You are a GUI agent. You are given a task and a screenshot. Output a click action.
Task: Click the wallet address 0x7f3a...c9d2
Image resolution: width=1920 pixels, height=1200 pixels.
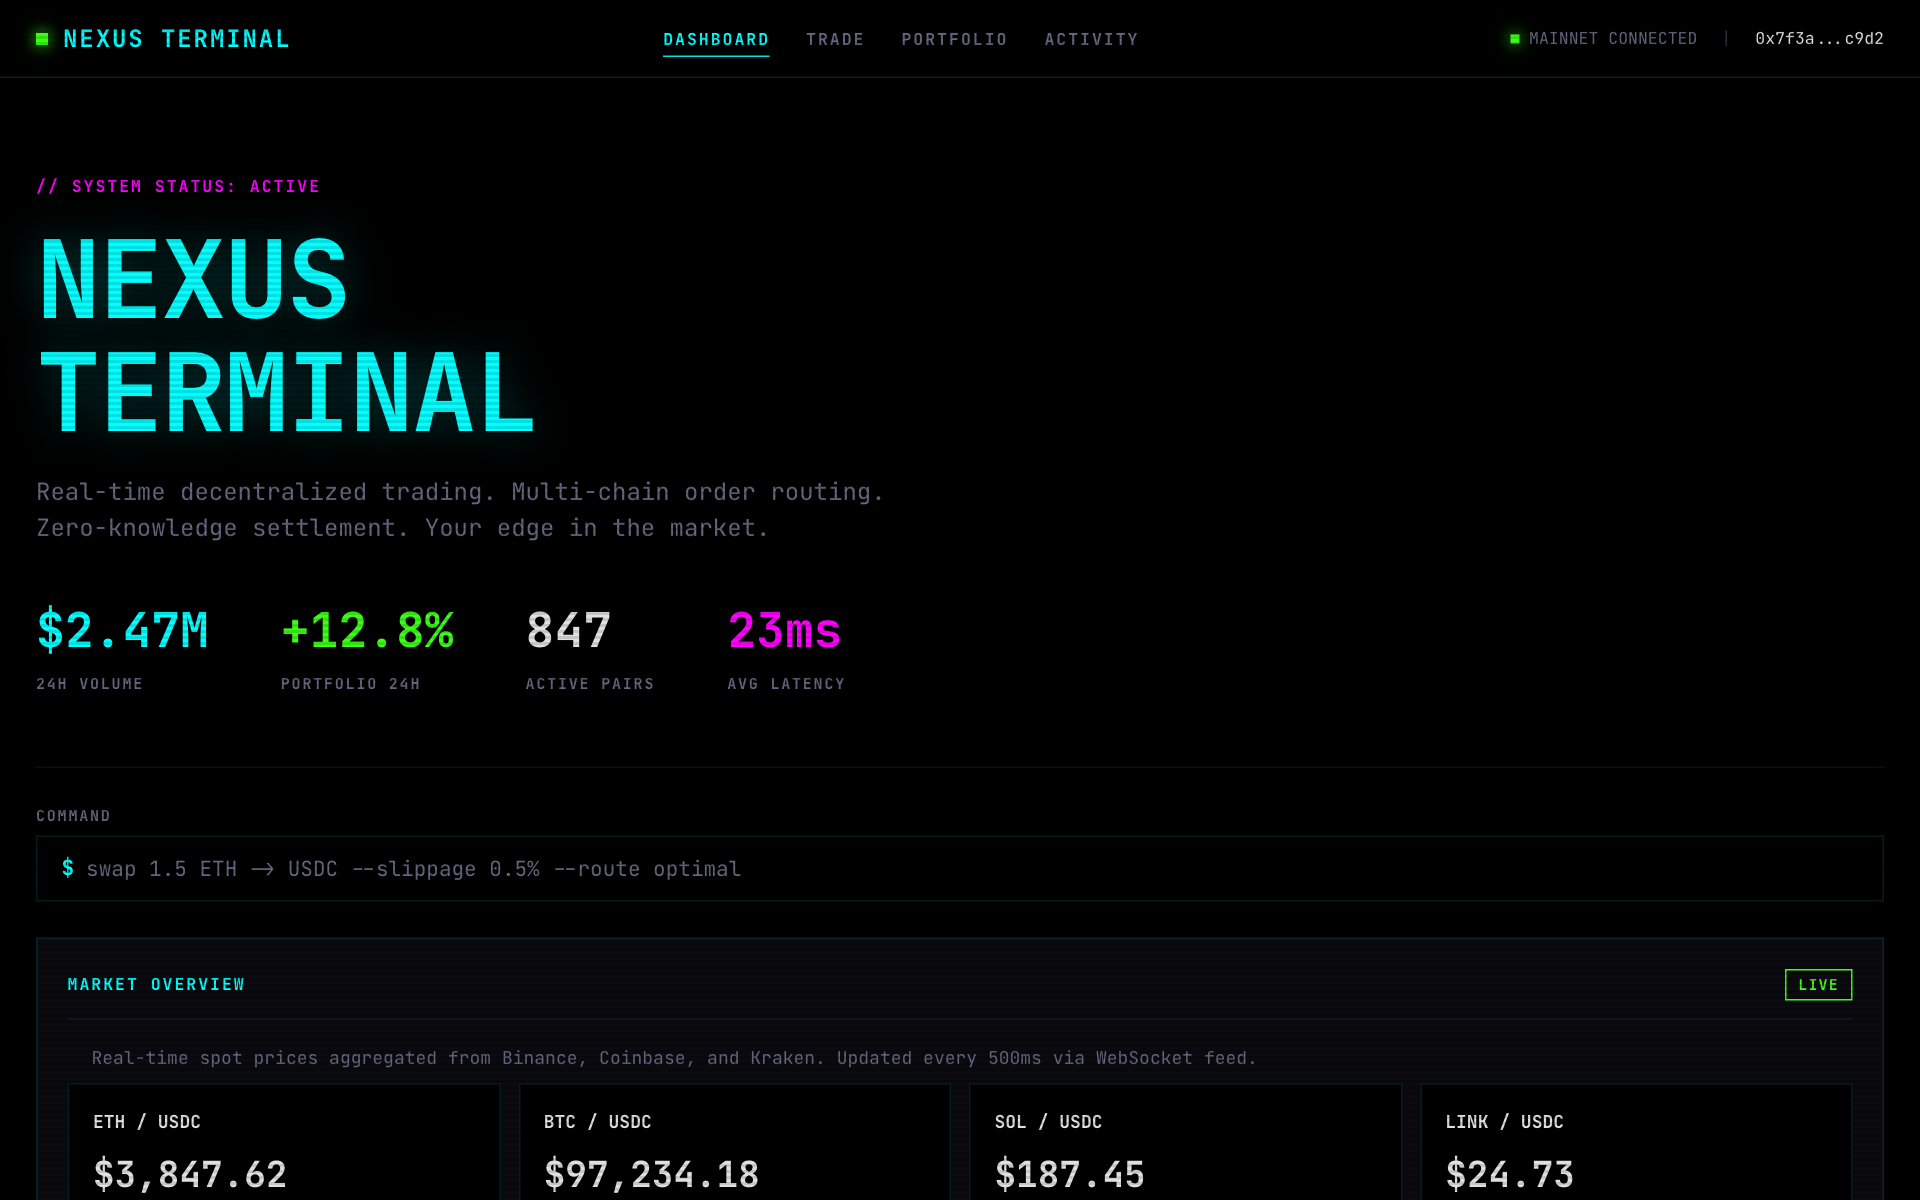[x=1819, y=39]
